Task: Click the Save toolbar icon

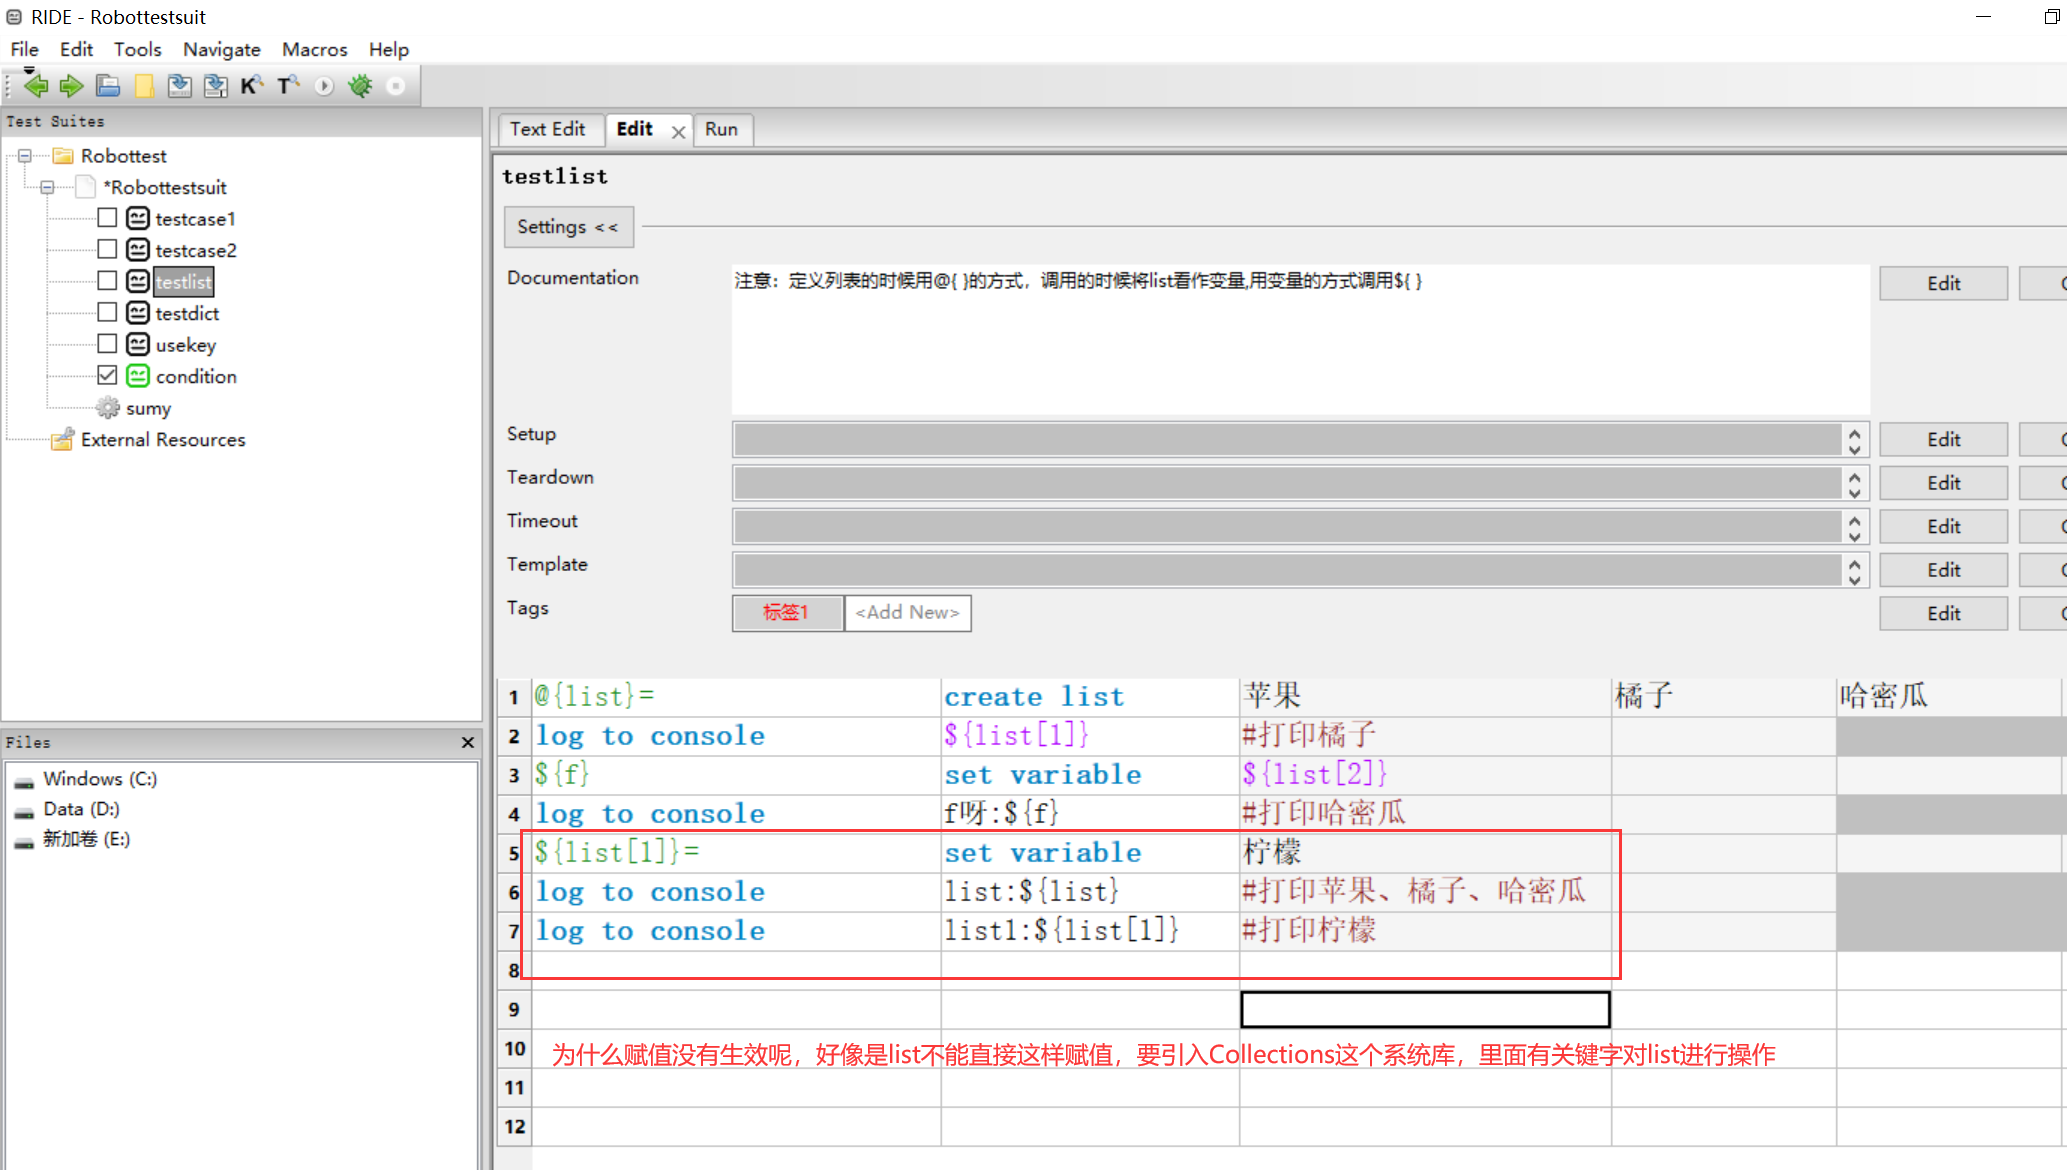Action: click(x=180, y=86)
